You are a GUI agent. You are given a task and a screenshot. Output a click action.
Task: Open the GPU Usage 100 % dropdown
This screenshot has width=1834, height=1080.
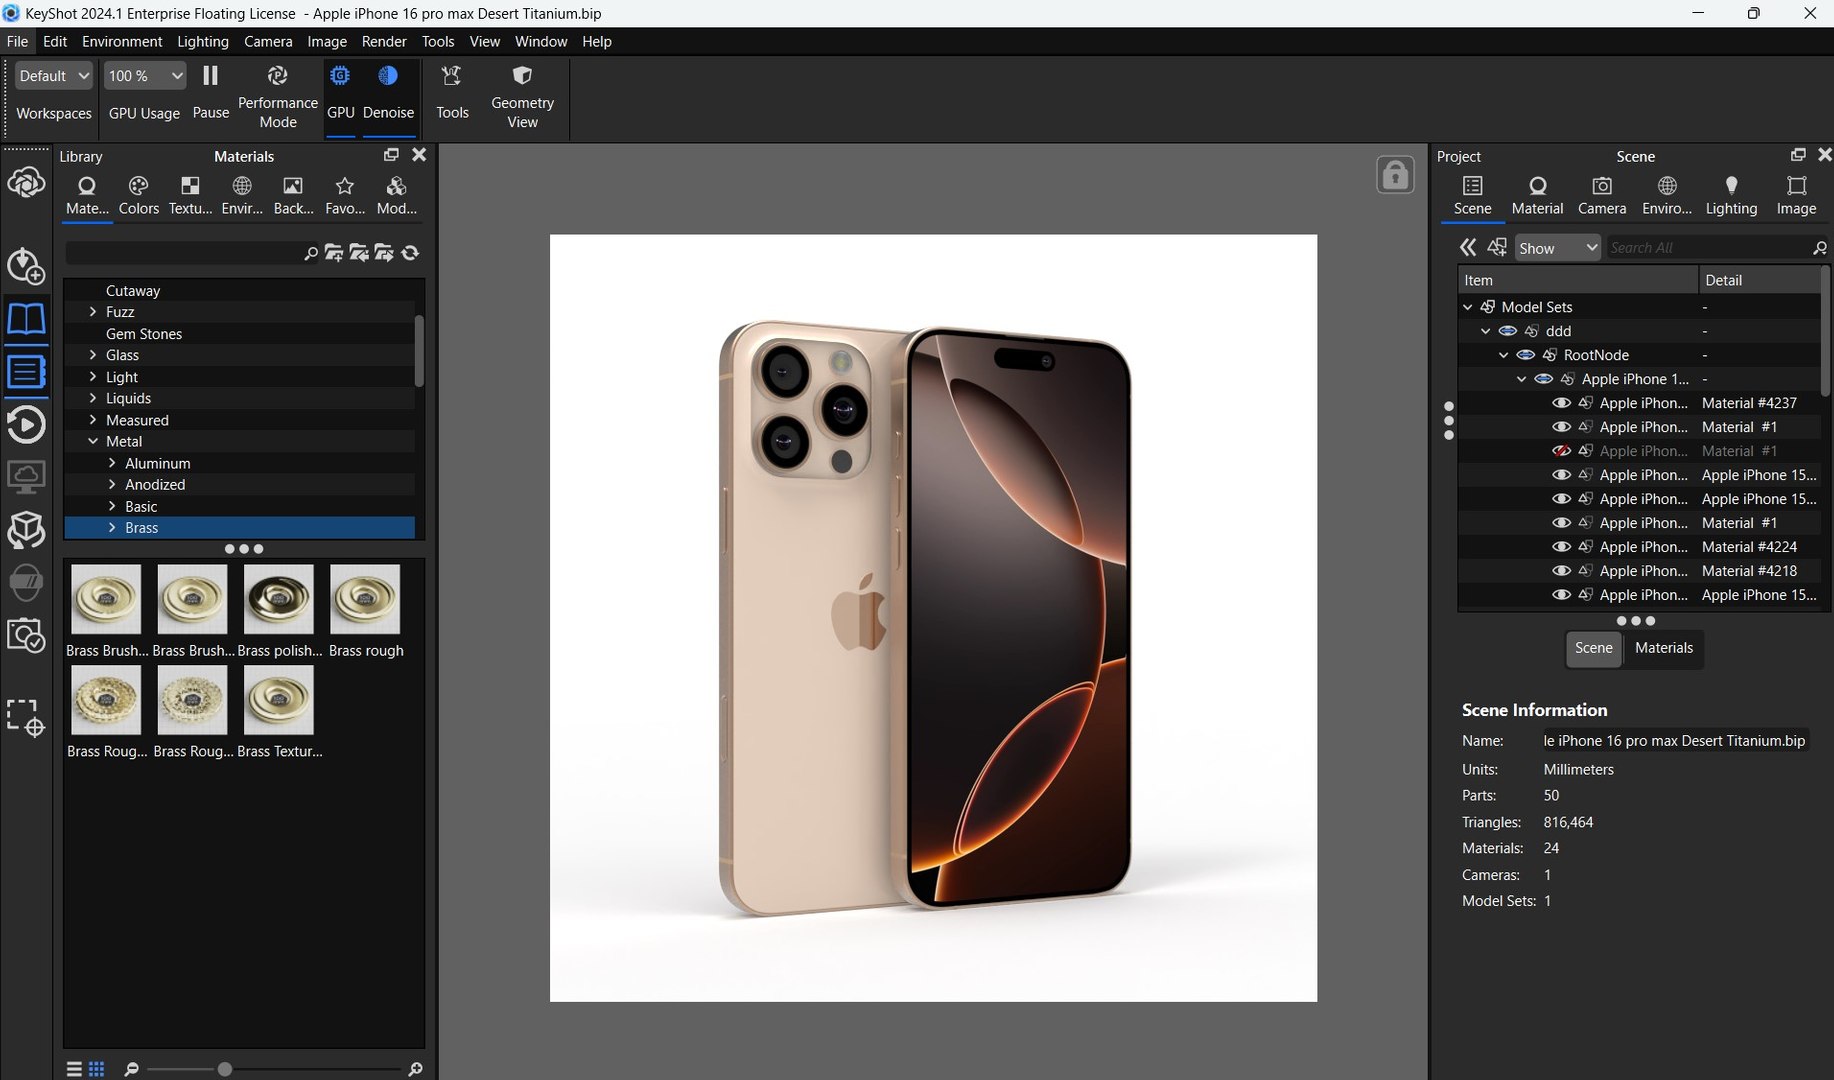click(145, 76)
